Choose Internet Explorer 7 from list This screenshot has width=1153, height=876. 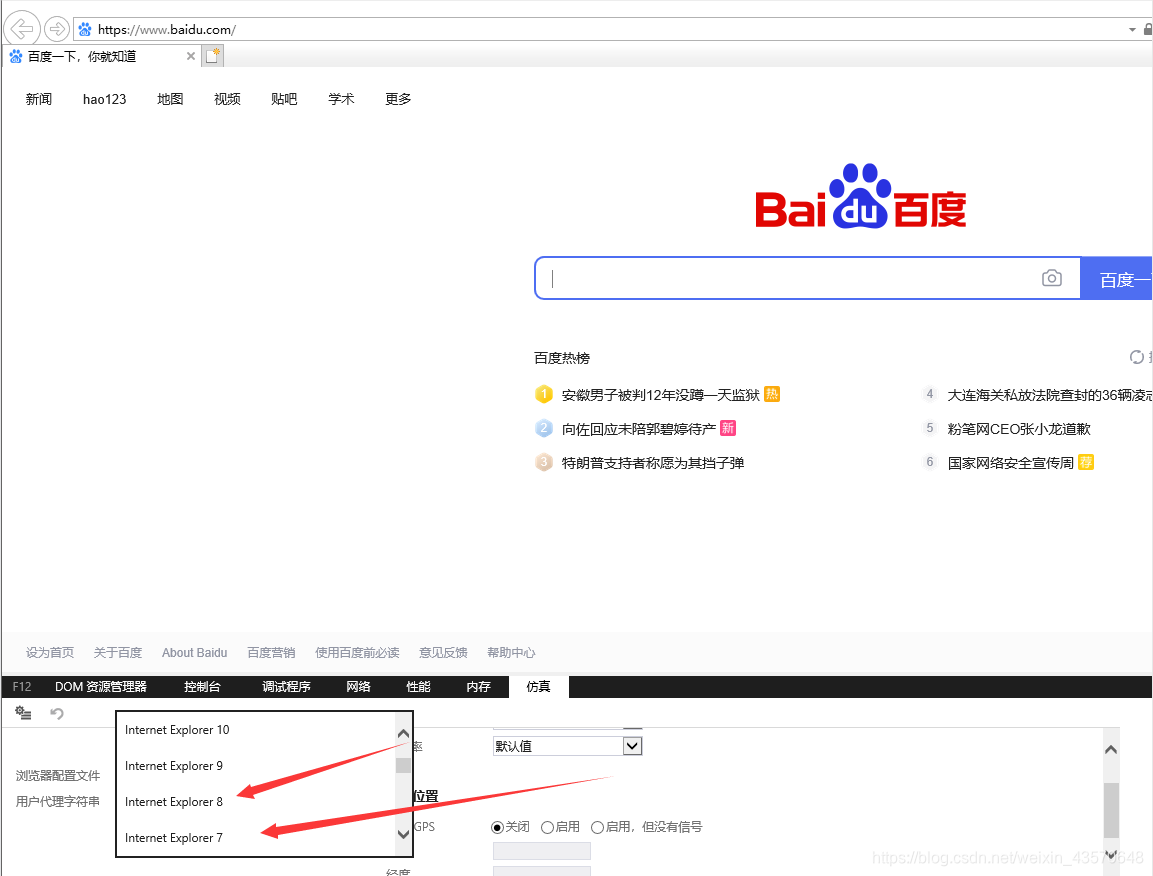point(256,838)
